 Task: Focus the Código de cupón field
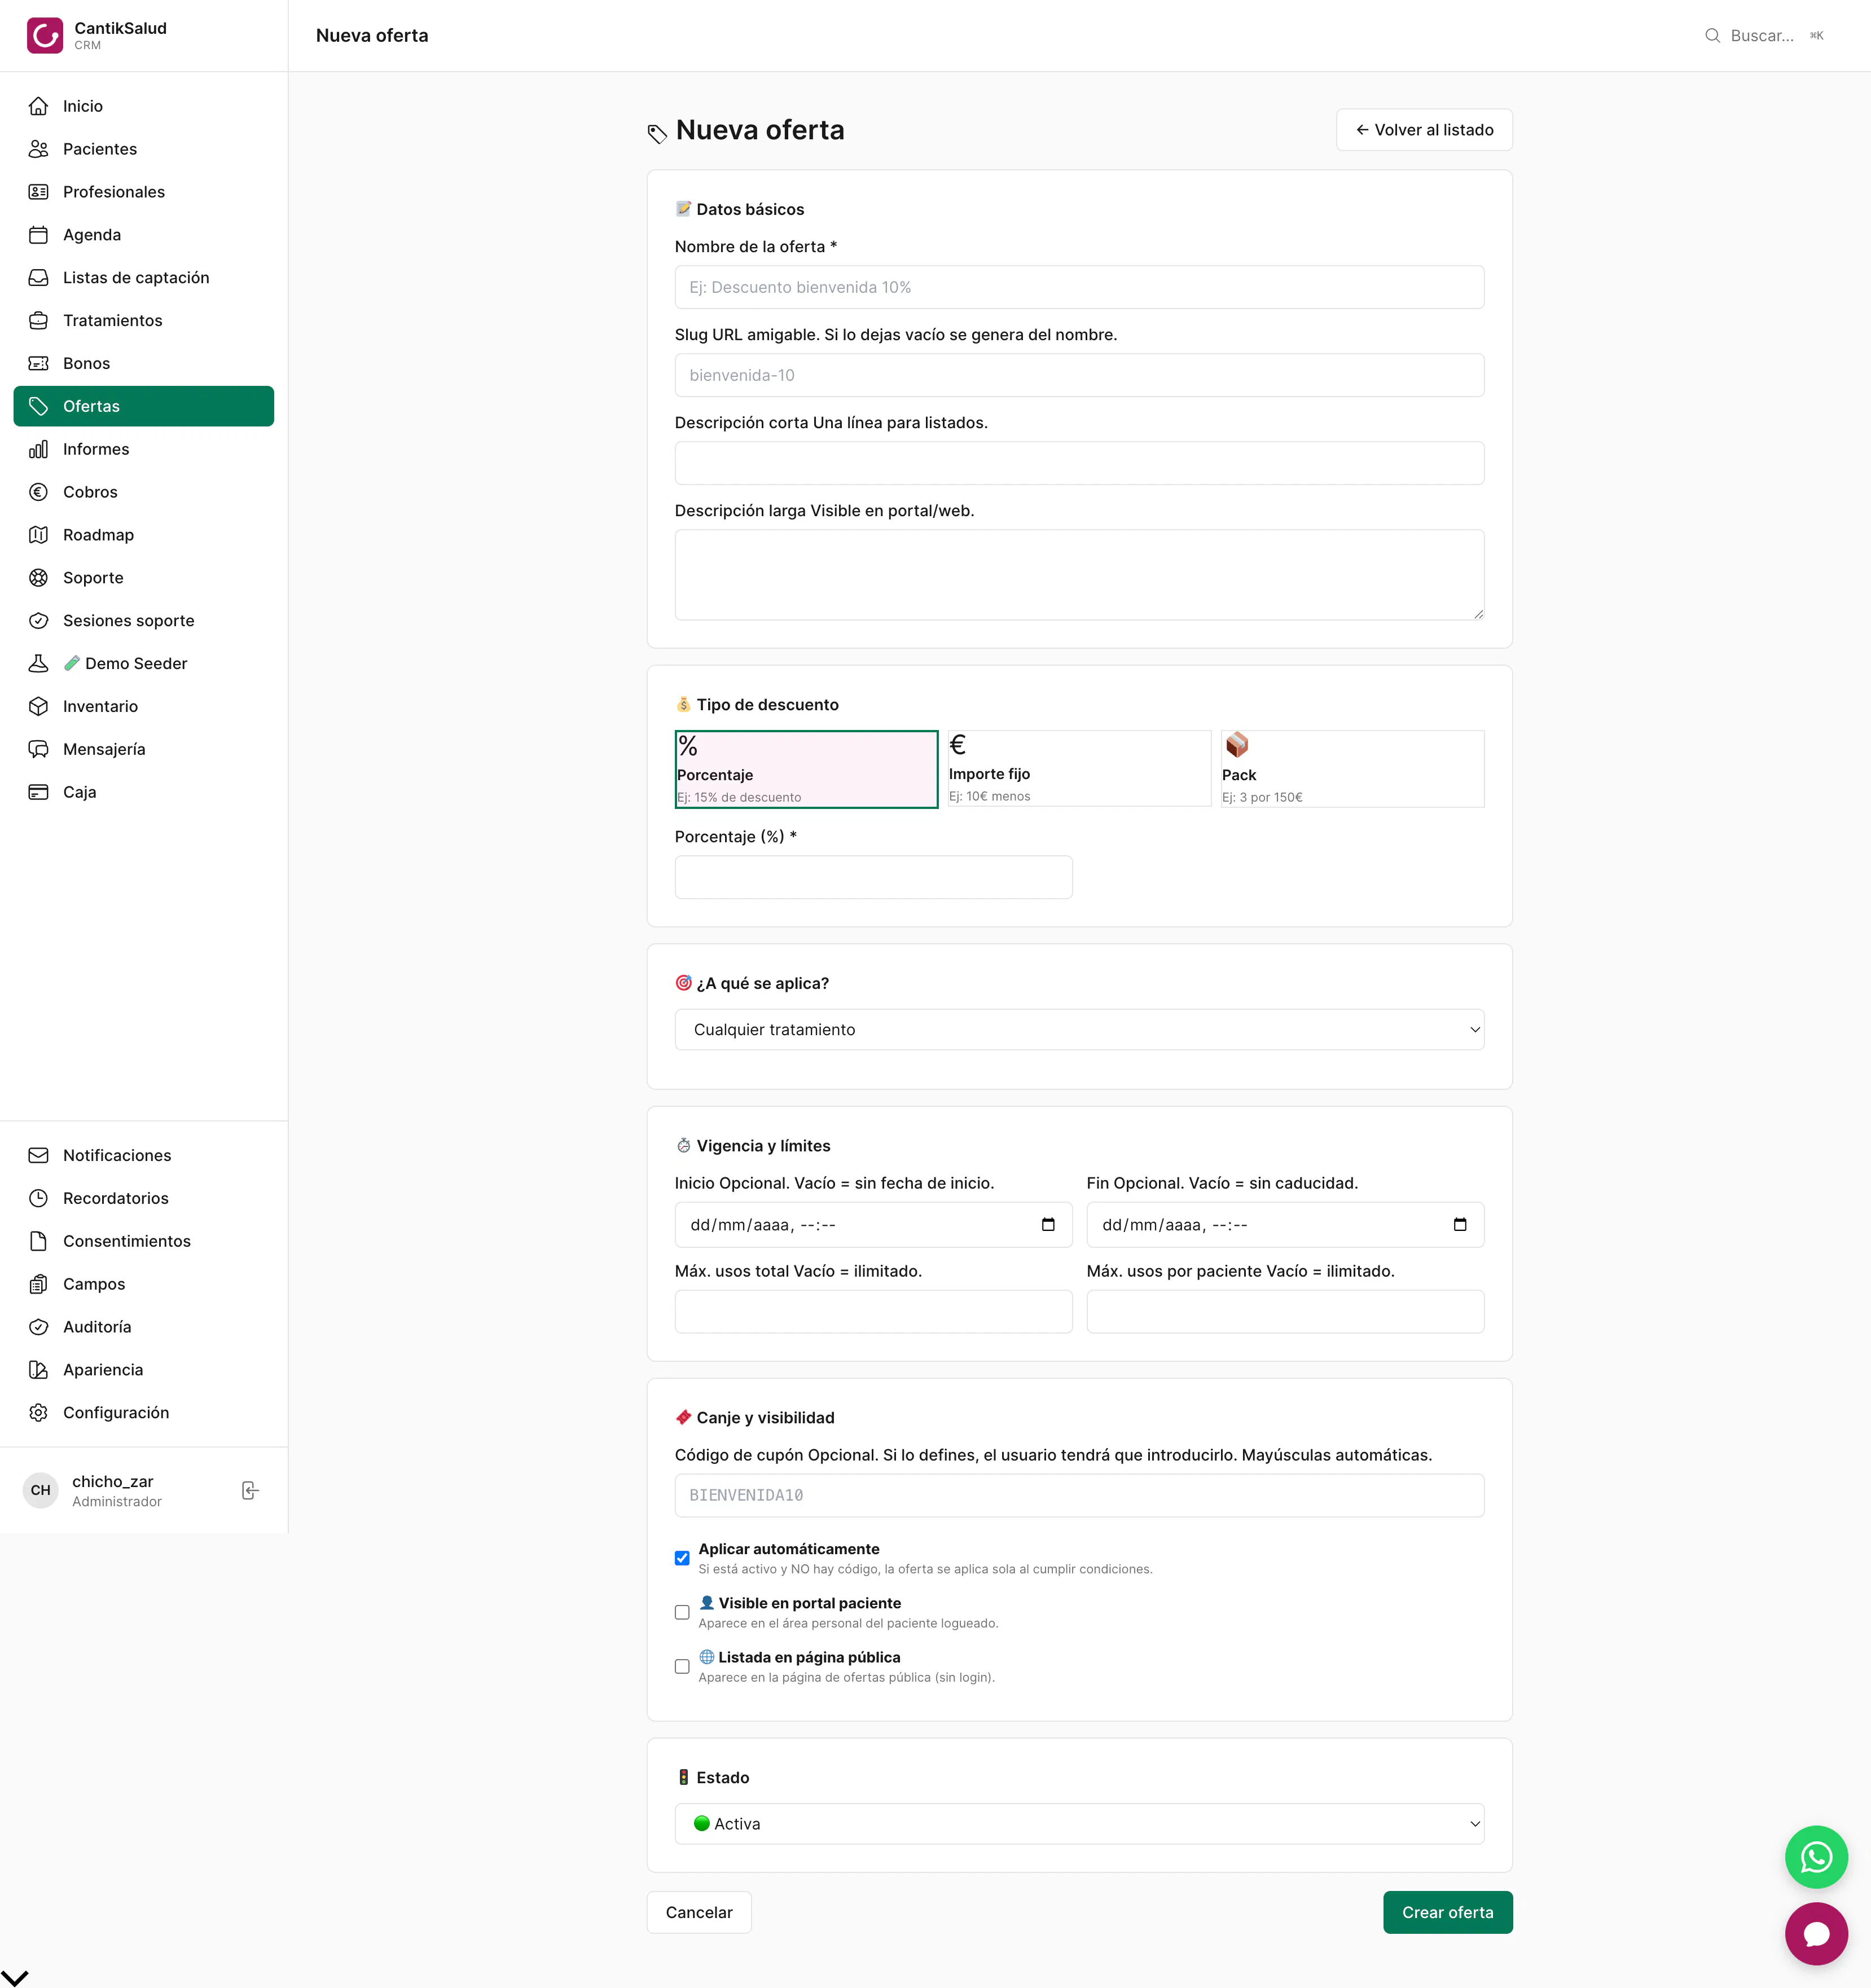point(1079,1496)
